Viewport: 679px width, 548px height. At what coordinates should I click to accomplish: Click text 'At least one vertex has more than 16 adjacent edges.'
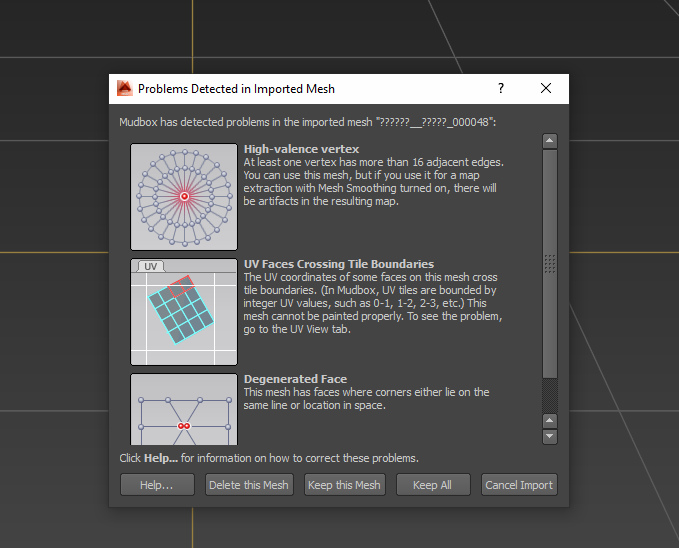373,162
